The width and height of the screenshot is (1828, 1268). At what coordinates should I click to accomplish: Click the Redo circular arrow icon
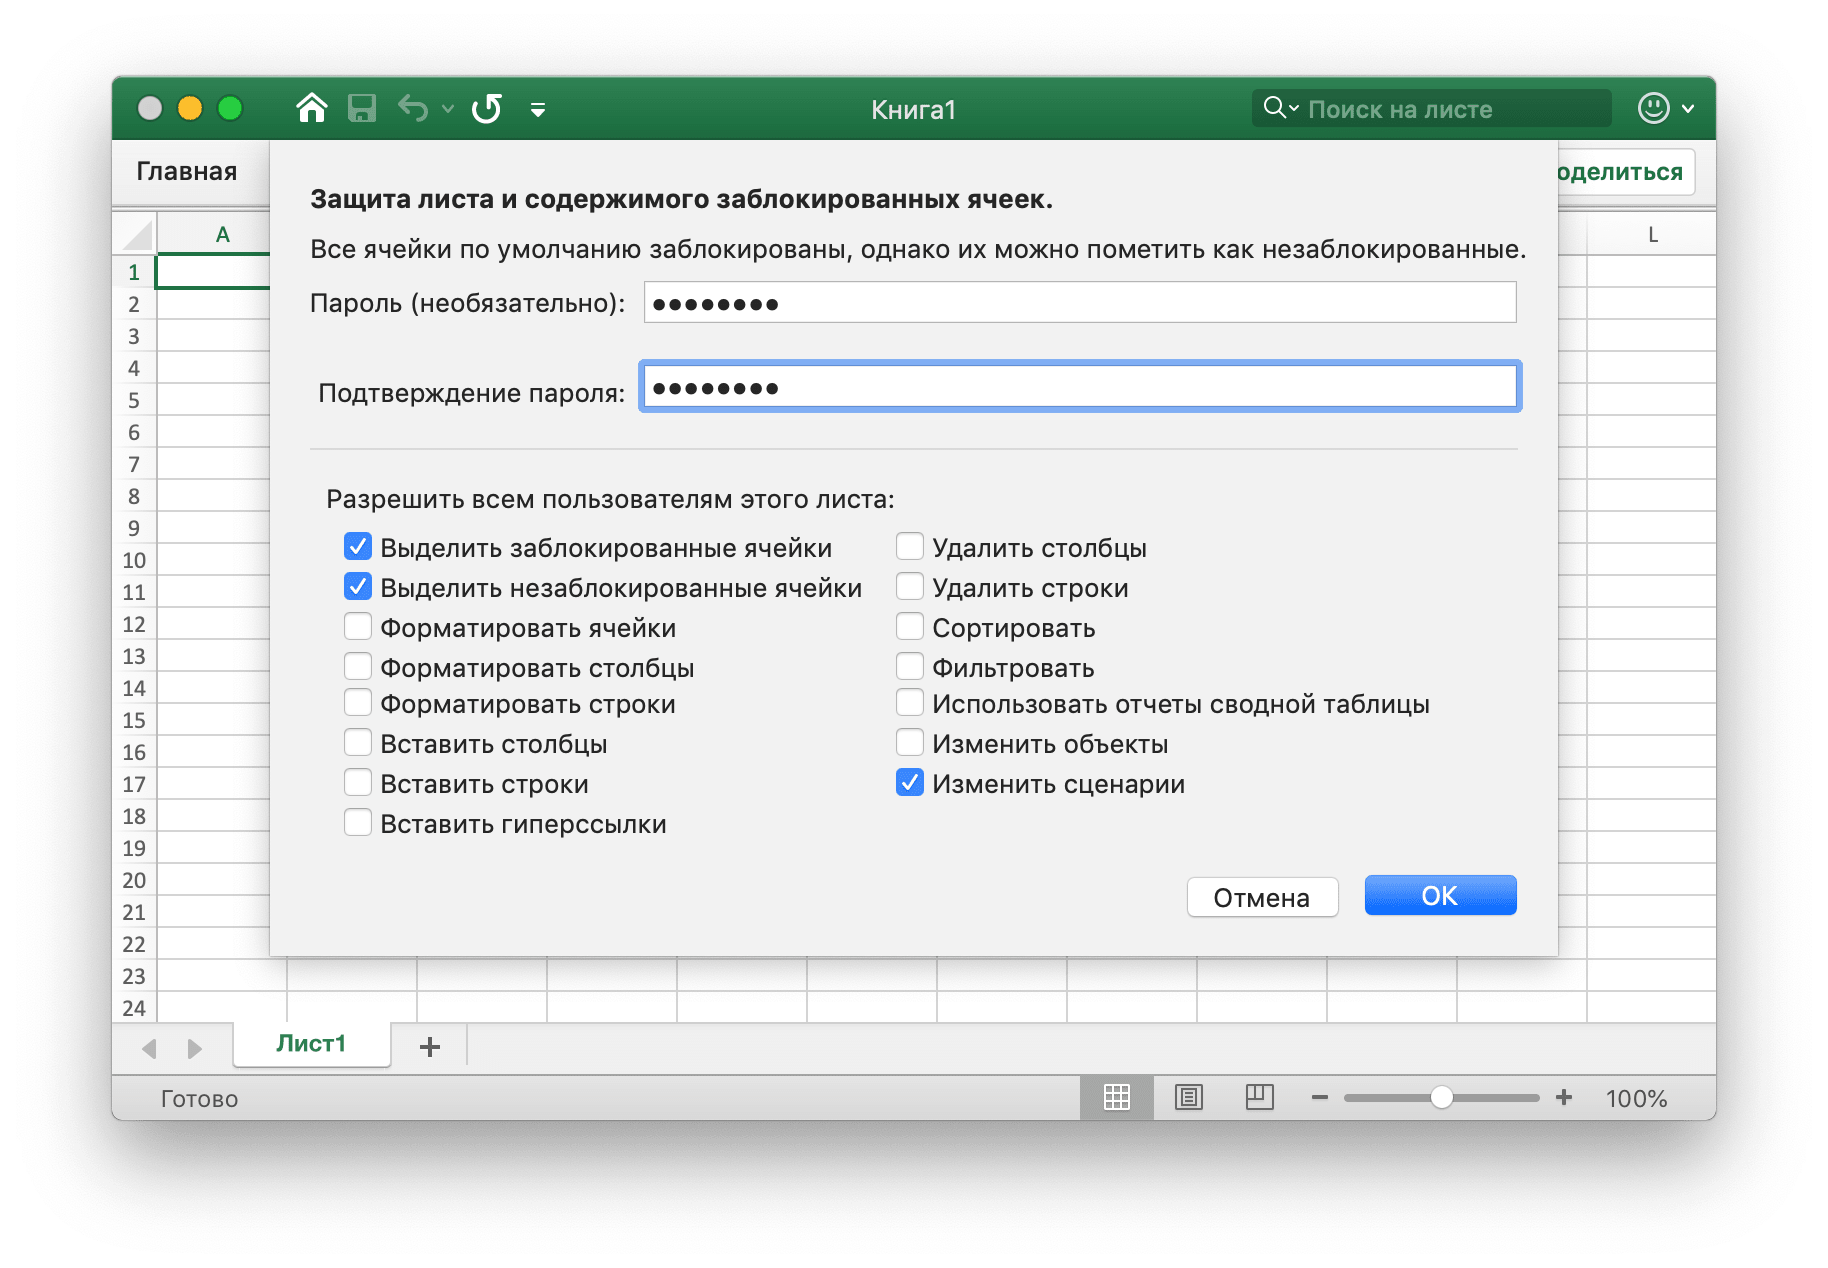pyautogui.click(x=487, y=108)
